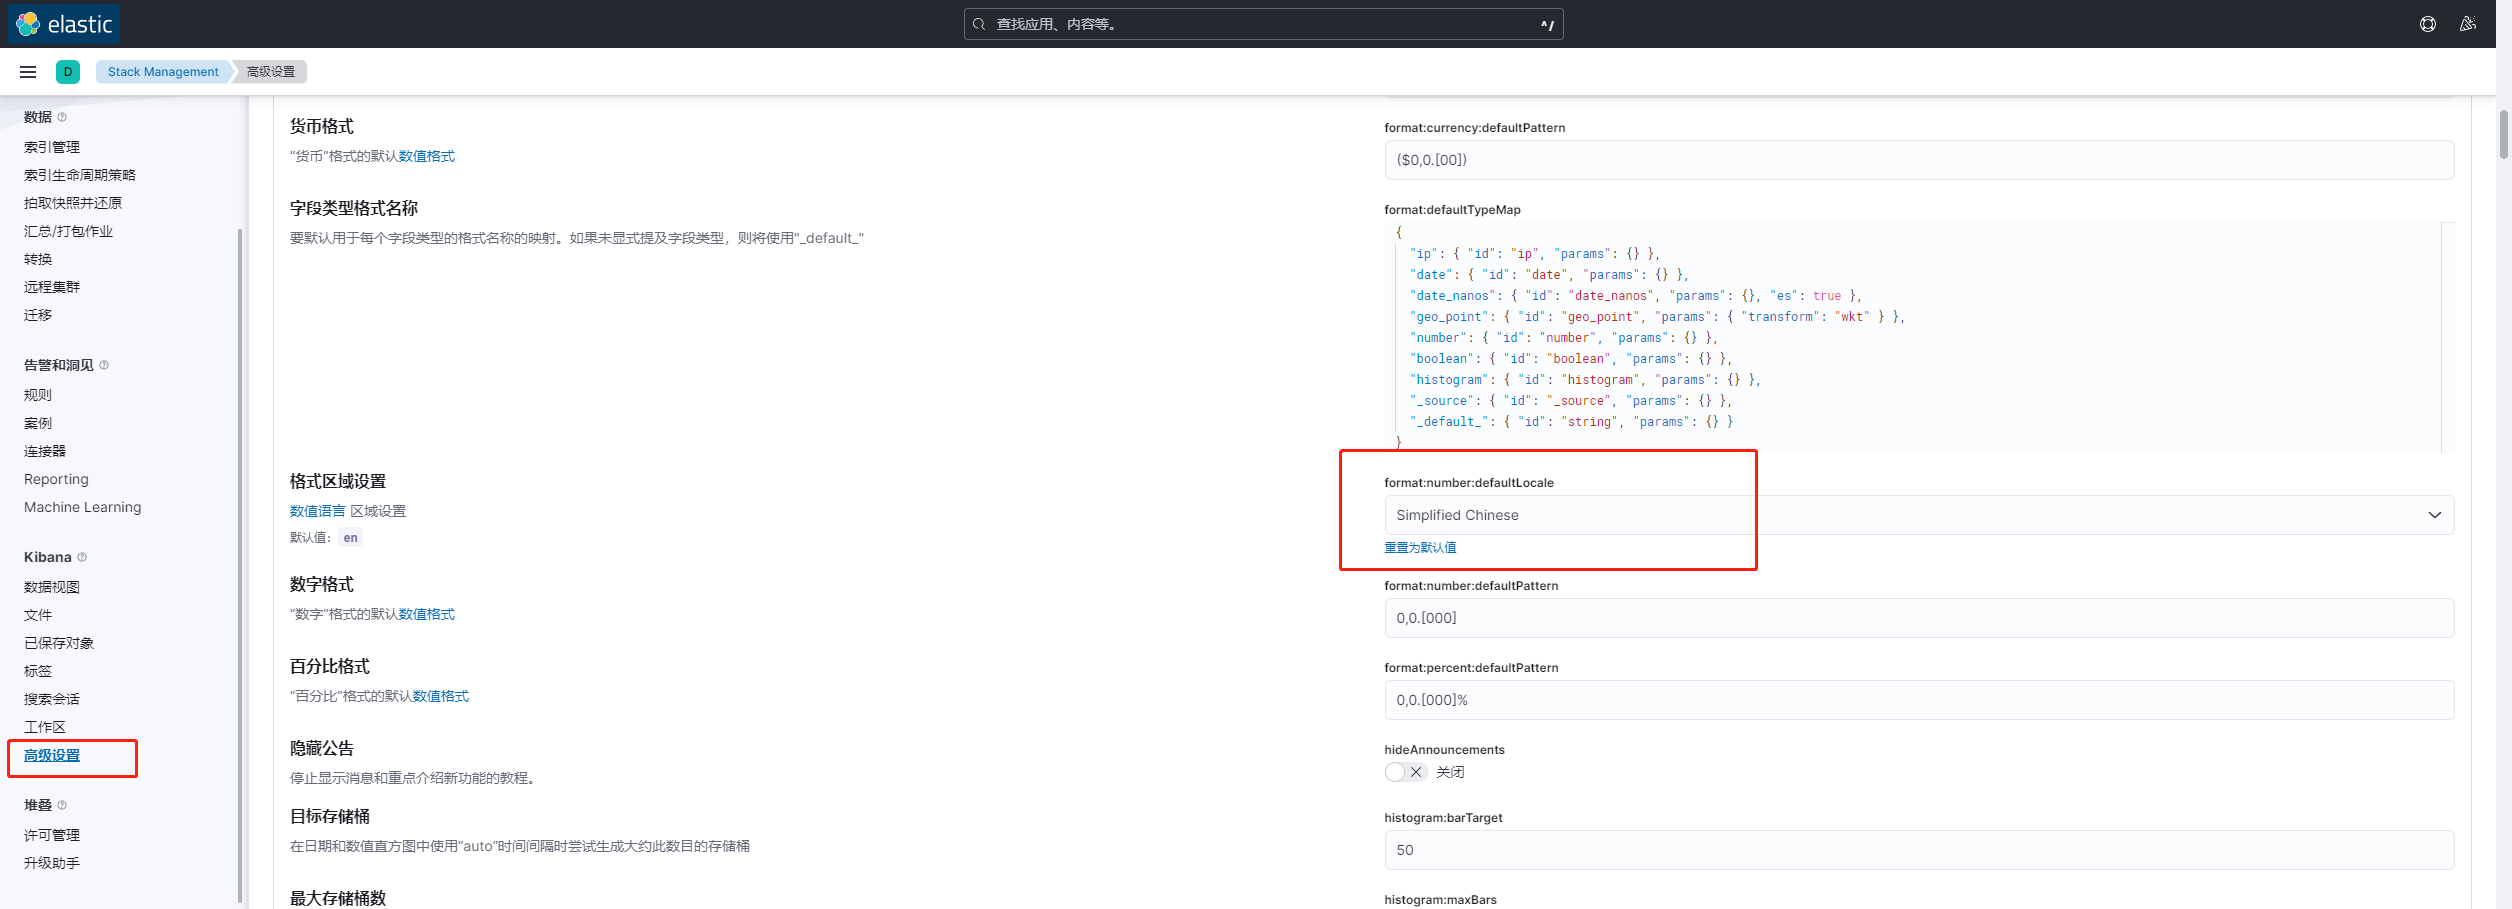Click info icon next to 告警和洞见
The width and height of the screenshot is (2512, 909).
coord(104,365)
